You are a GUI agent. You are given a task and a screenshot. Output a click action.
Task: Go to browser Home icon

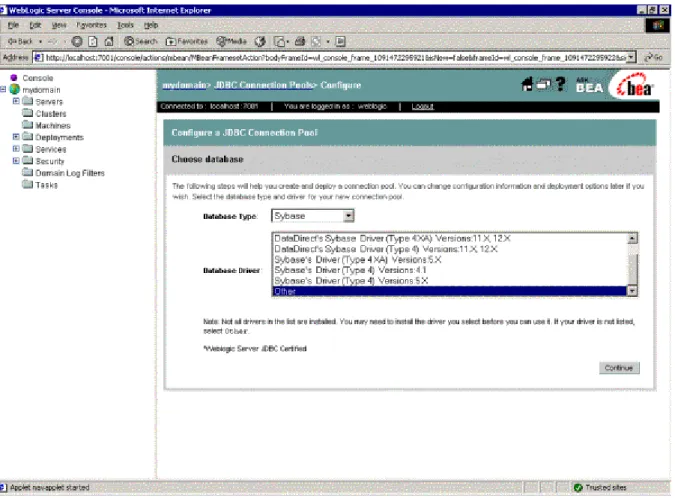pyautogui.click(x=109, y=41)
